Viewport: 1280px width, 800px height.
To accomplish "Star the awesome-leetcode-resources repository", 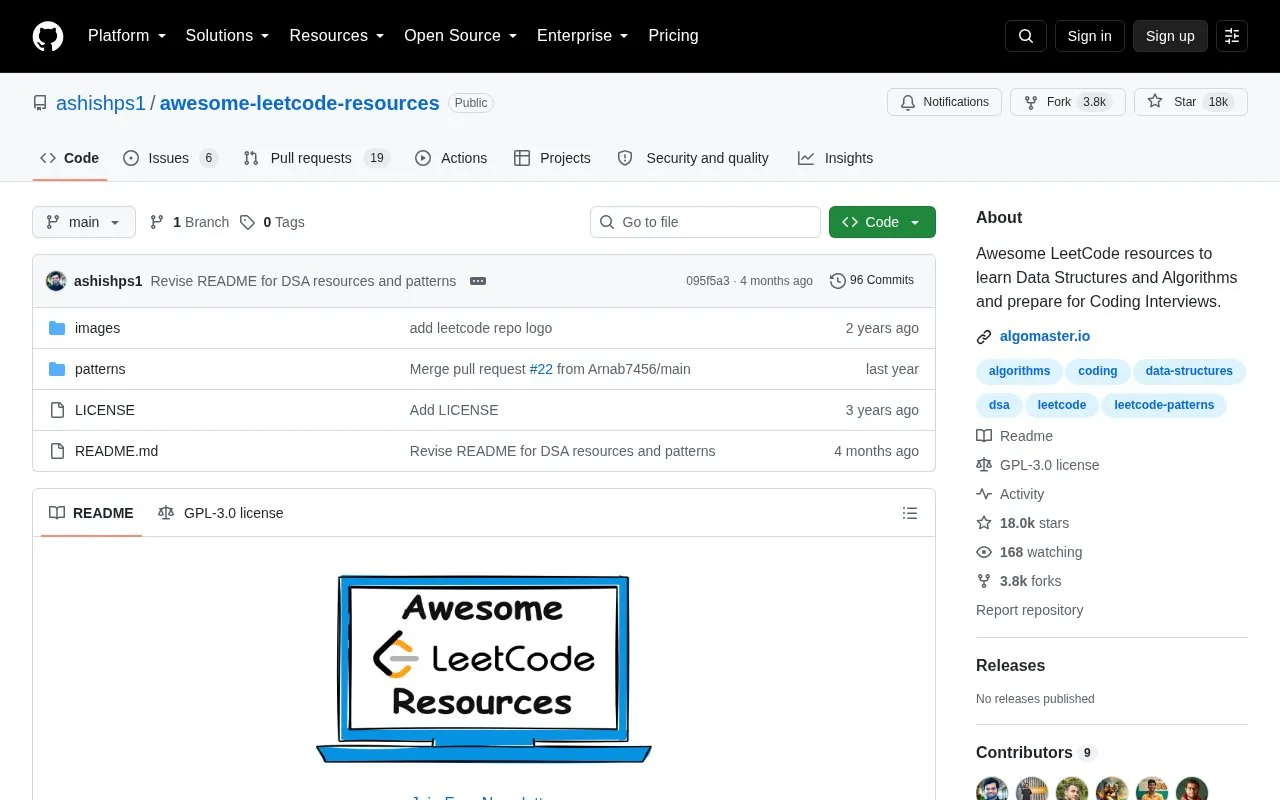I will point(1190,102).
